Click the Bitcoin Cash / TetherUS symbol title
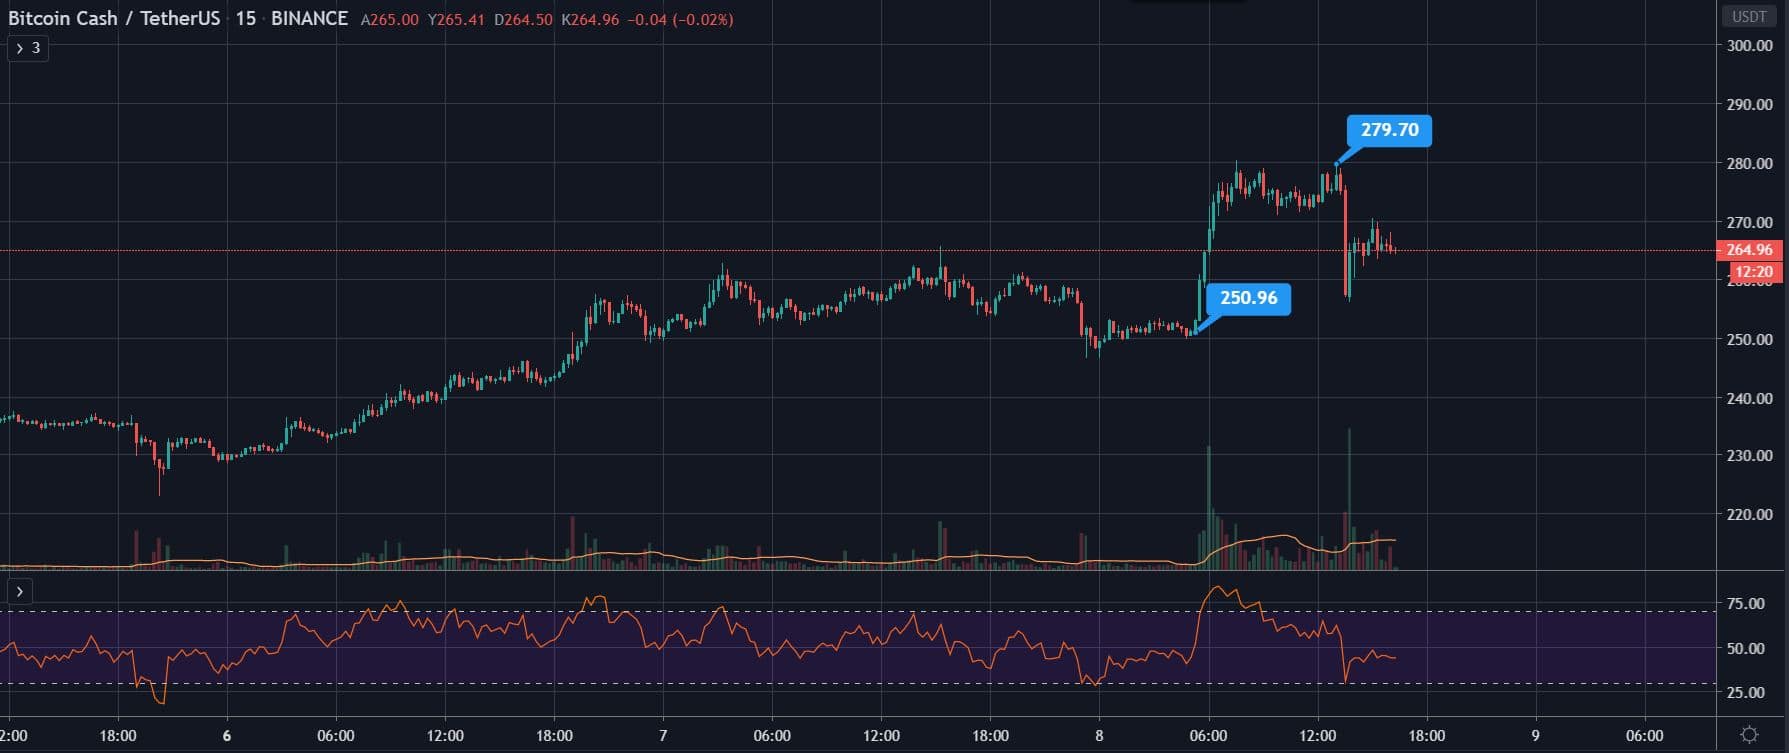This screenshot has height=753, width=1789. [114, 19]
